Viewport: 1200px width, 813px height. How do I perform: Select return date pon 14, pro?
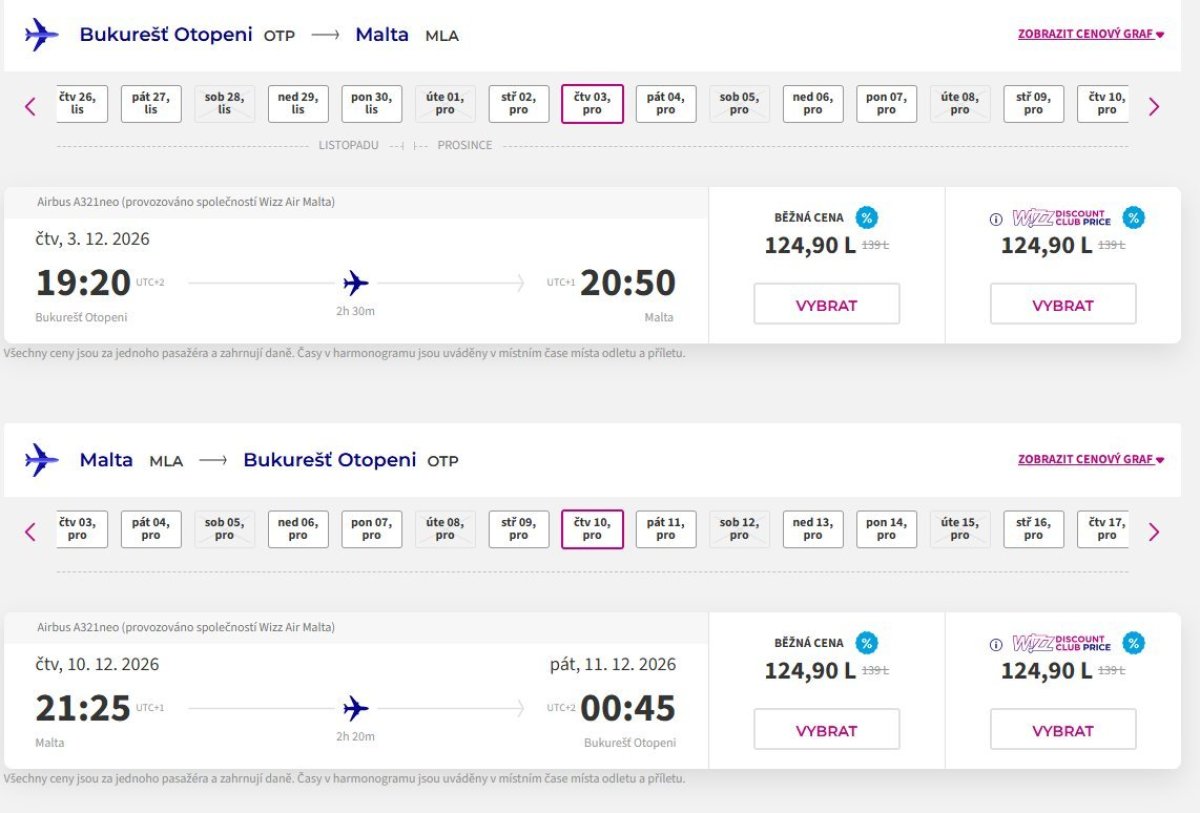pyautogui.click(x=886, y=530)
